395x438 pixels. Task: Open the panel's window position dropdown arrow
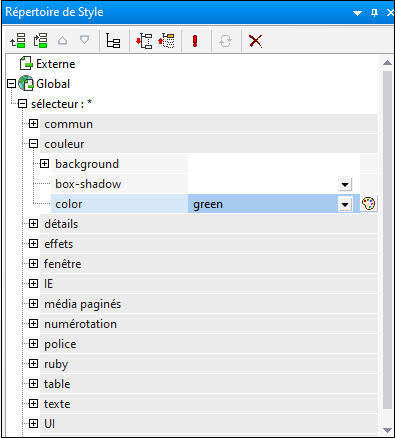coord(357,13)
